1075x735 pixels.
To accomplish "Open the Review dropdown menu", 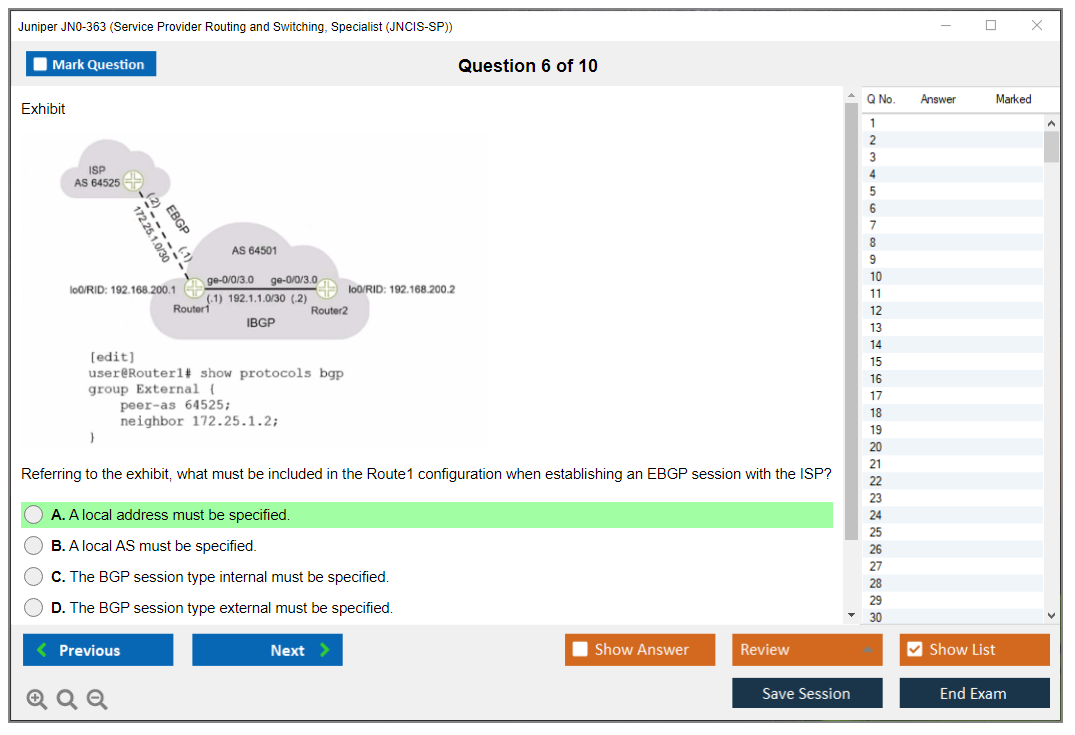I will click(x=807, y=650).
